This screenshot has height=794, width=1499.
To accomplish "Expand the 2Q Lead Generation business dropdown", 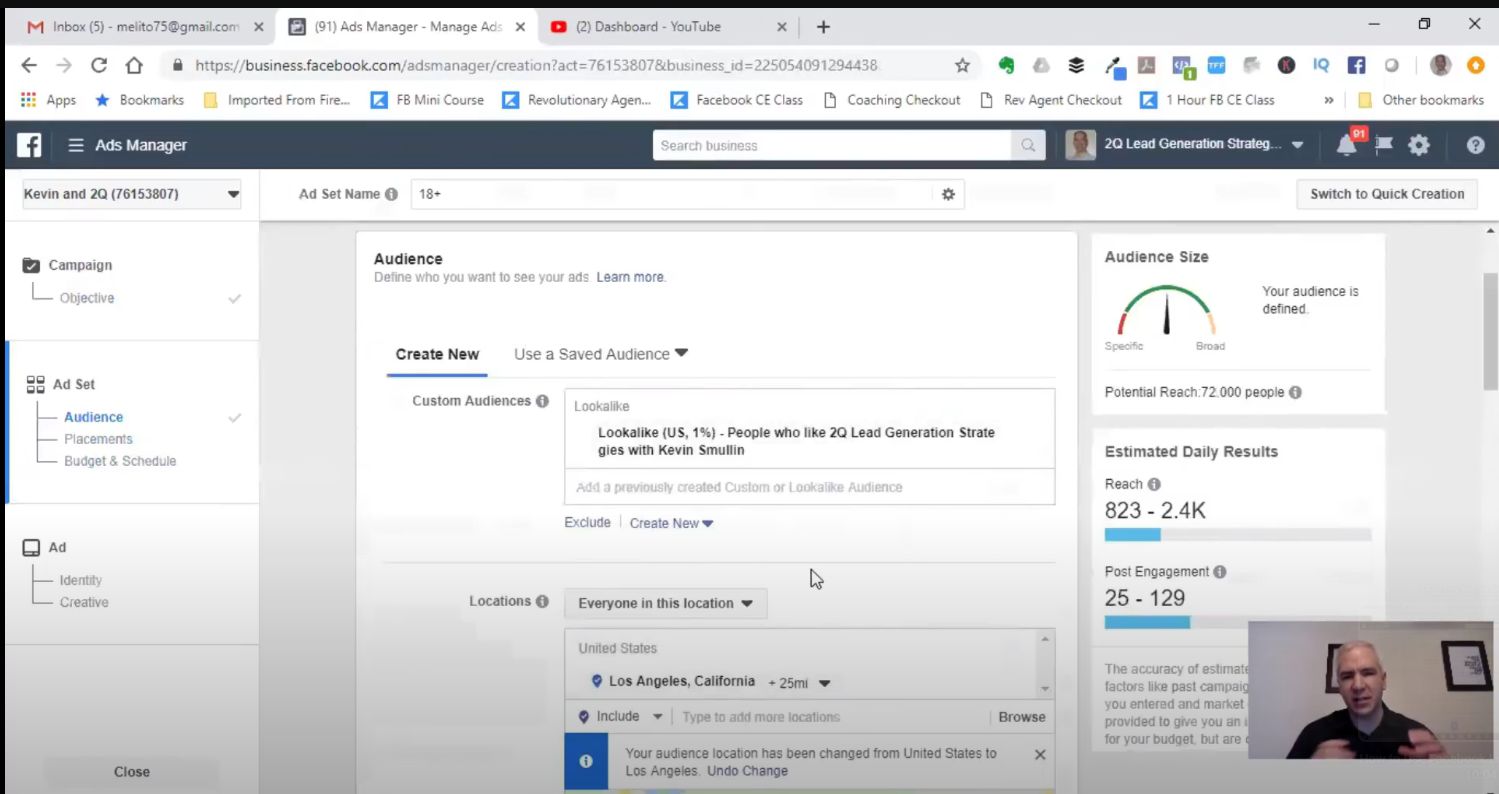I will point(1297,145).
